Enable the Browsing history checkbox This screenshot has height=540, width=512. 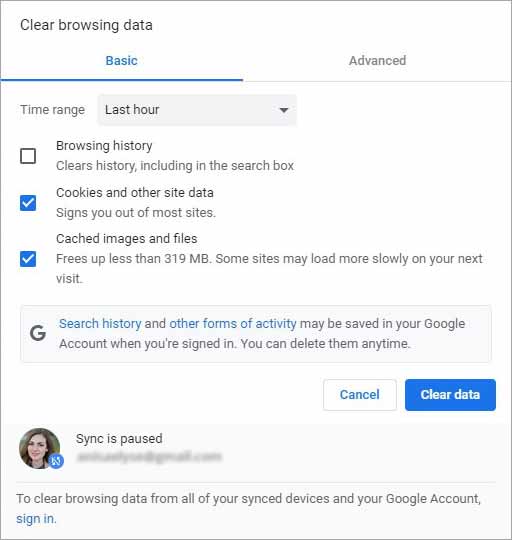pos(28,156)
